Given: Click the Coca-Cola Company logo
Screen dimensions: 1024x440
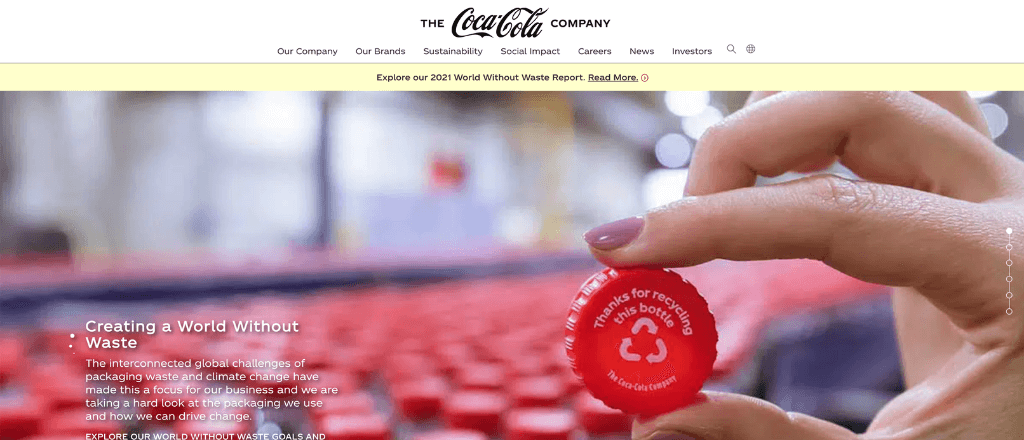Looking at the screenshot, I should (x=515, y=23).
